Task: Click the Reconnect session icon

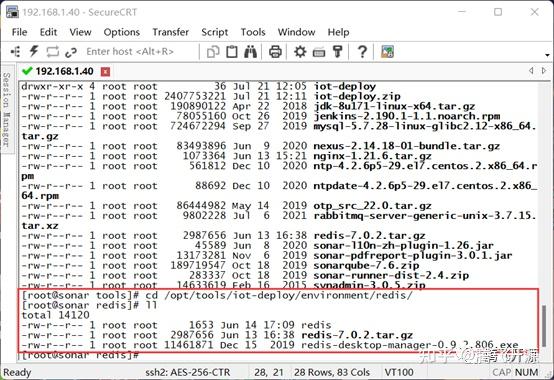Action: click(53, 52)
